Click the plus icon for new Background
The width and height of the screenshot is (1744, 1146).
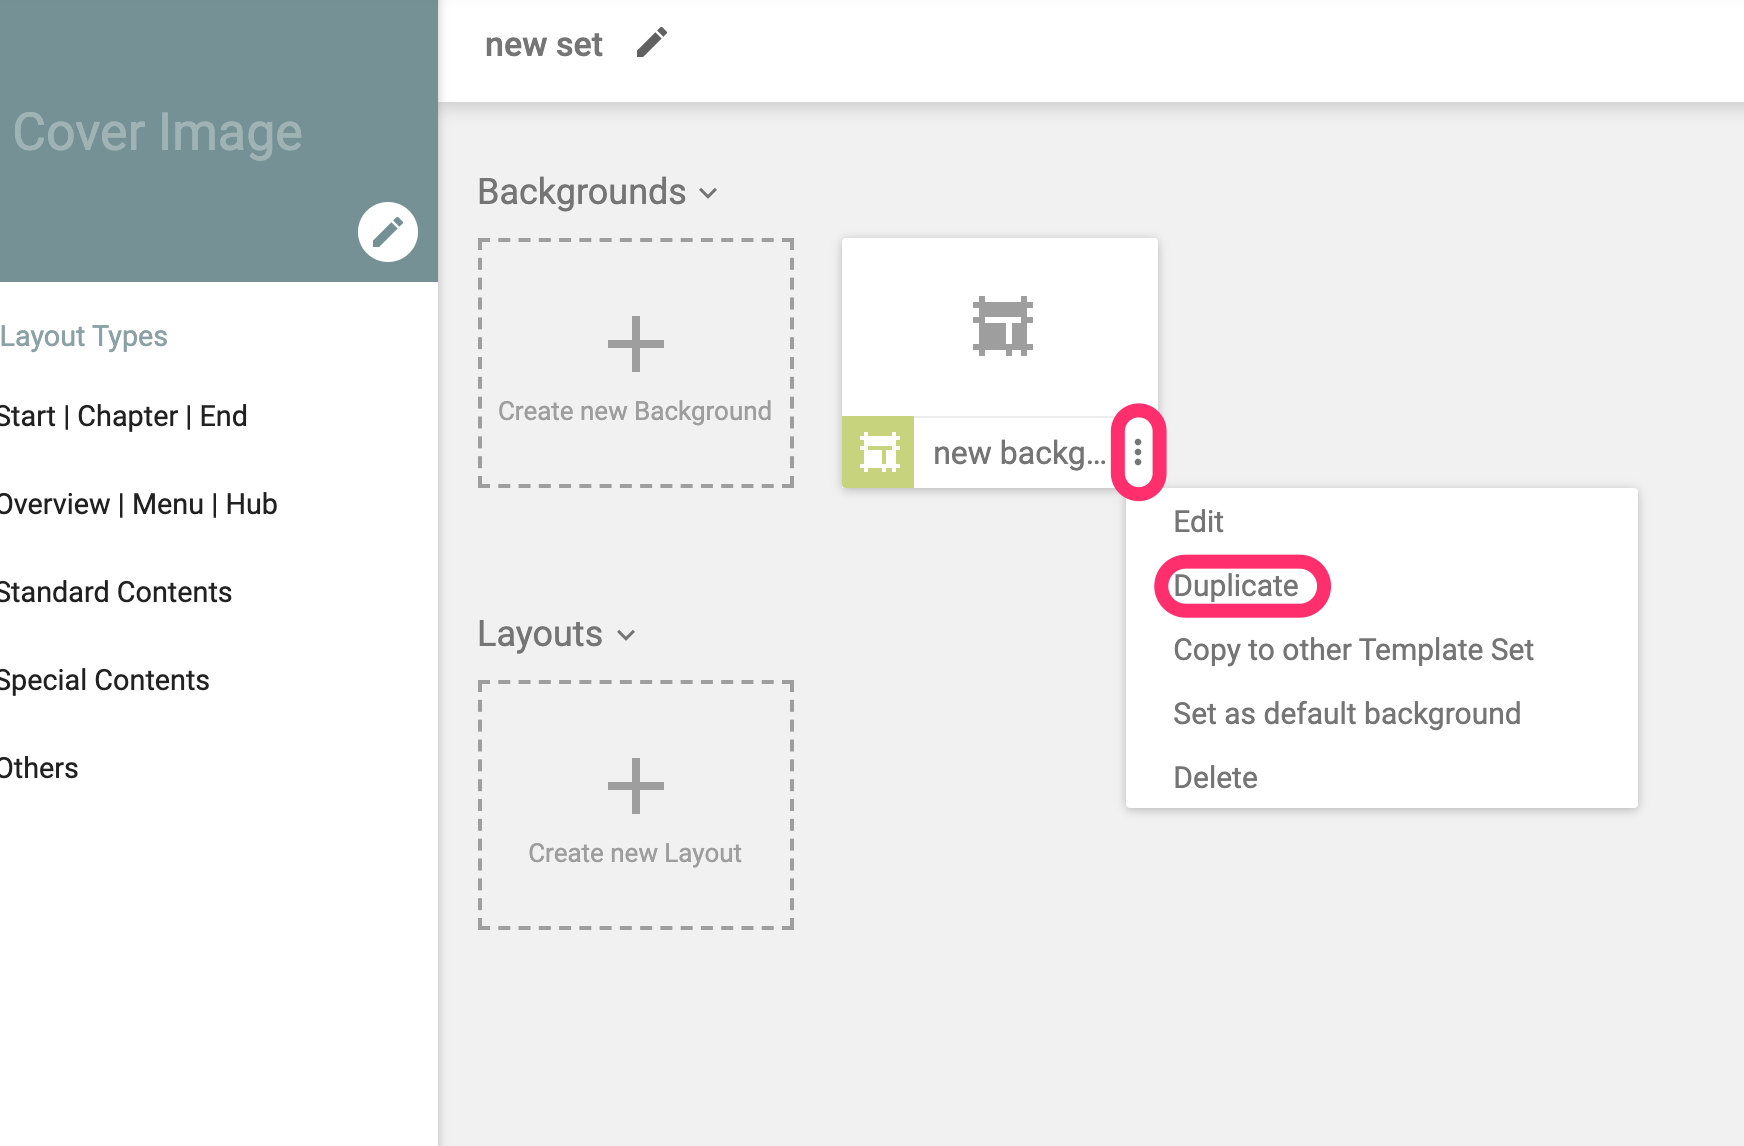tap(636, 344)
